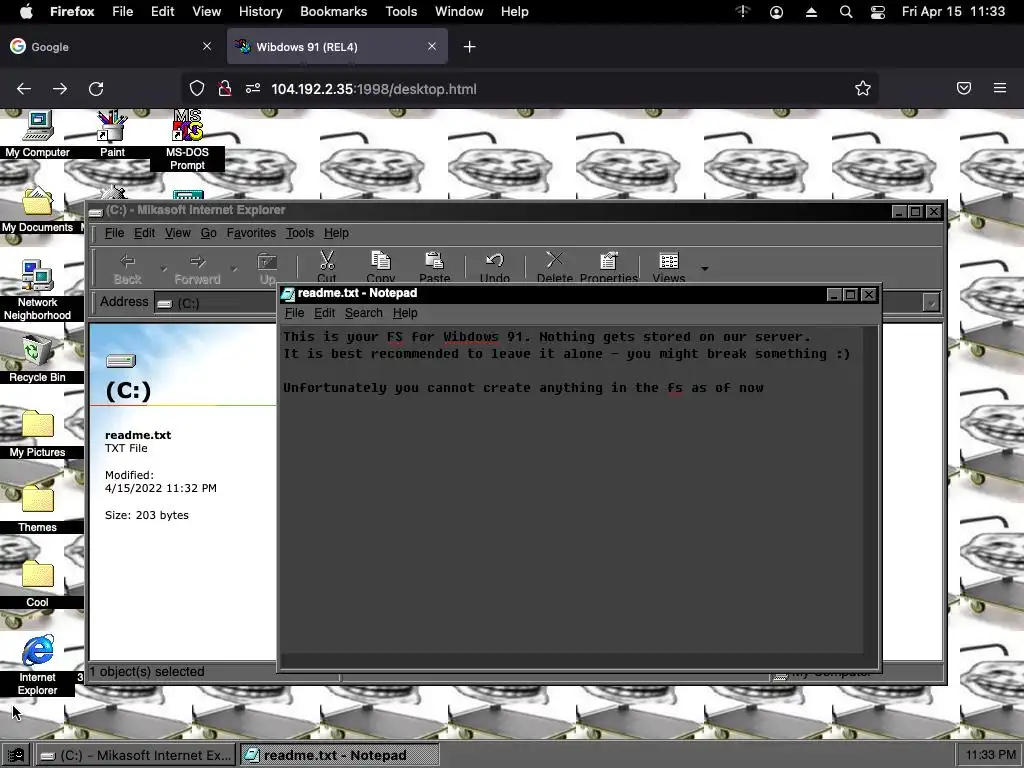1024x768 pixels.
Task: Open Explorer View menu
Action: pyautogui.click(x=178, y=232)
